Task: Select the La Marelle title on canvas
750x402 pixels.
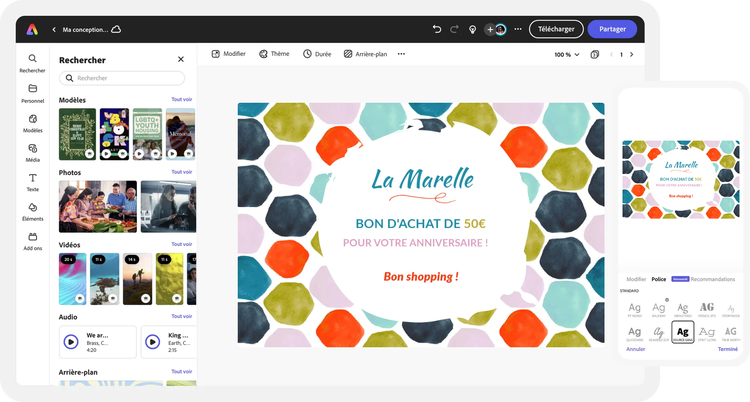Action: pyautogui.click(x=422, y=180)
